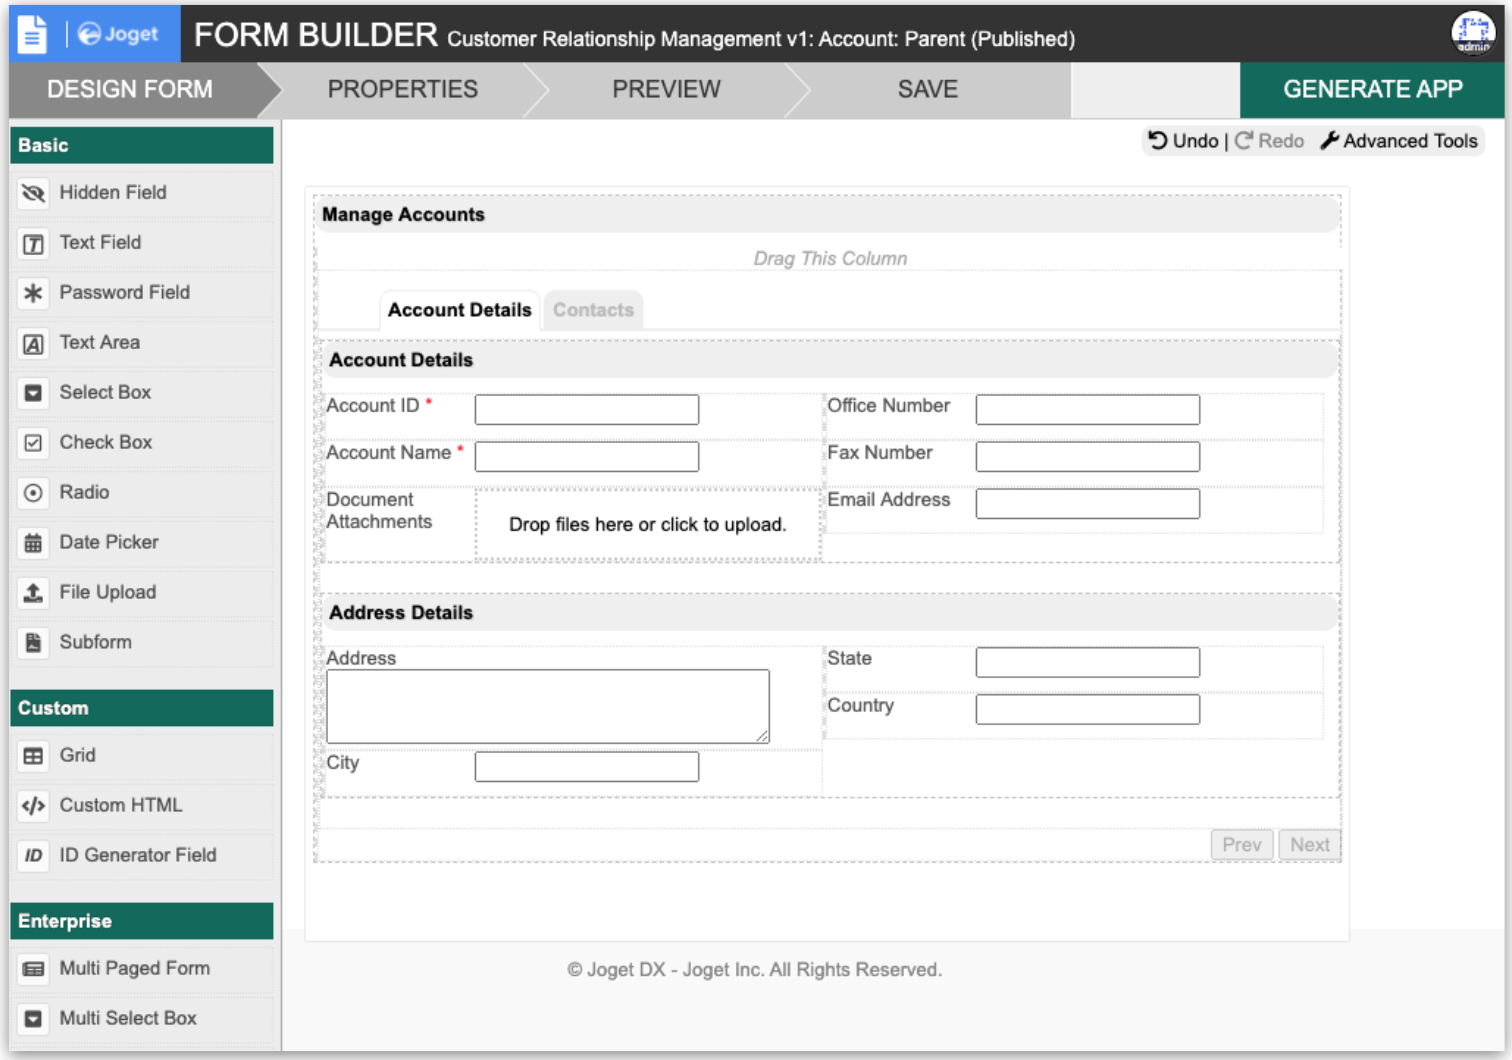
Task: Click the Text Area palette icon
Action: click(33, 343)
